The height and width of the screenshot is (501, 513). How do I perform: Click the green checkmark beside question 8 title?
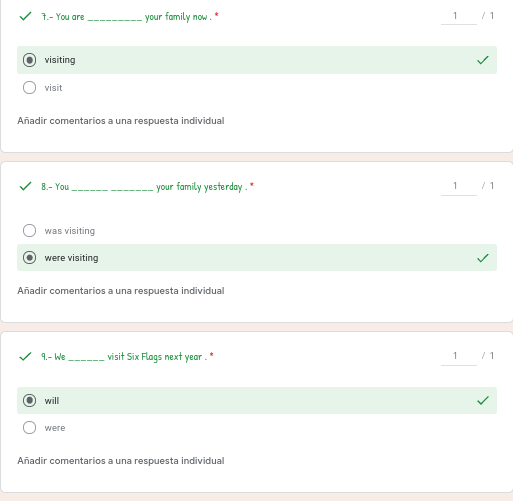(x=25, y=186)
